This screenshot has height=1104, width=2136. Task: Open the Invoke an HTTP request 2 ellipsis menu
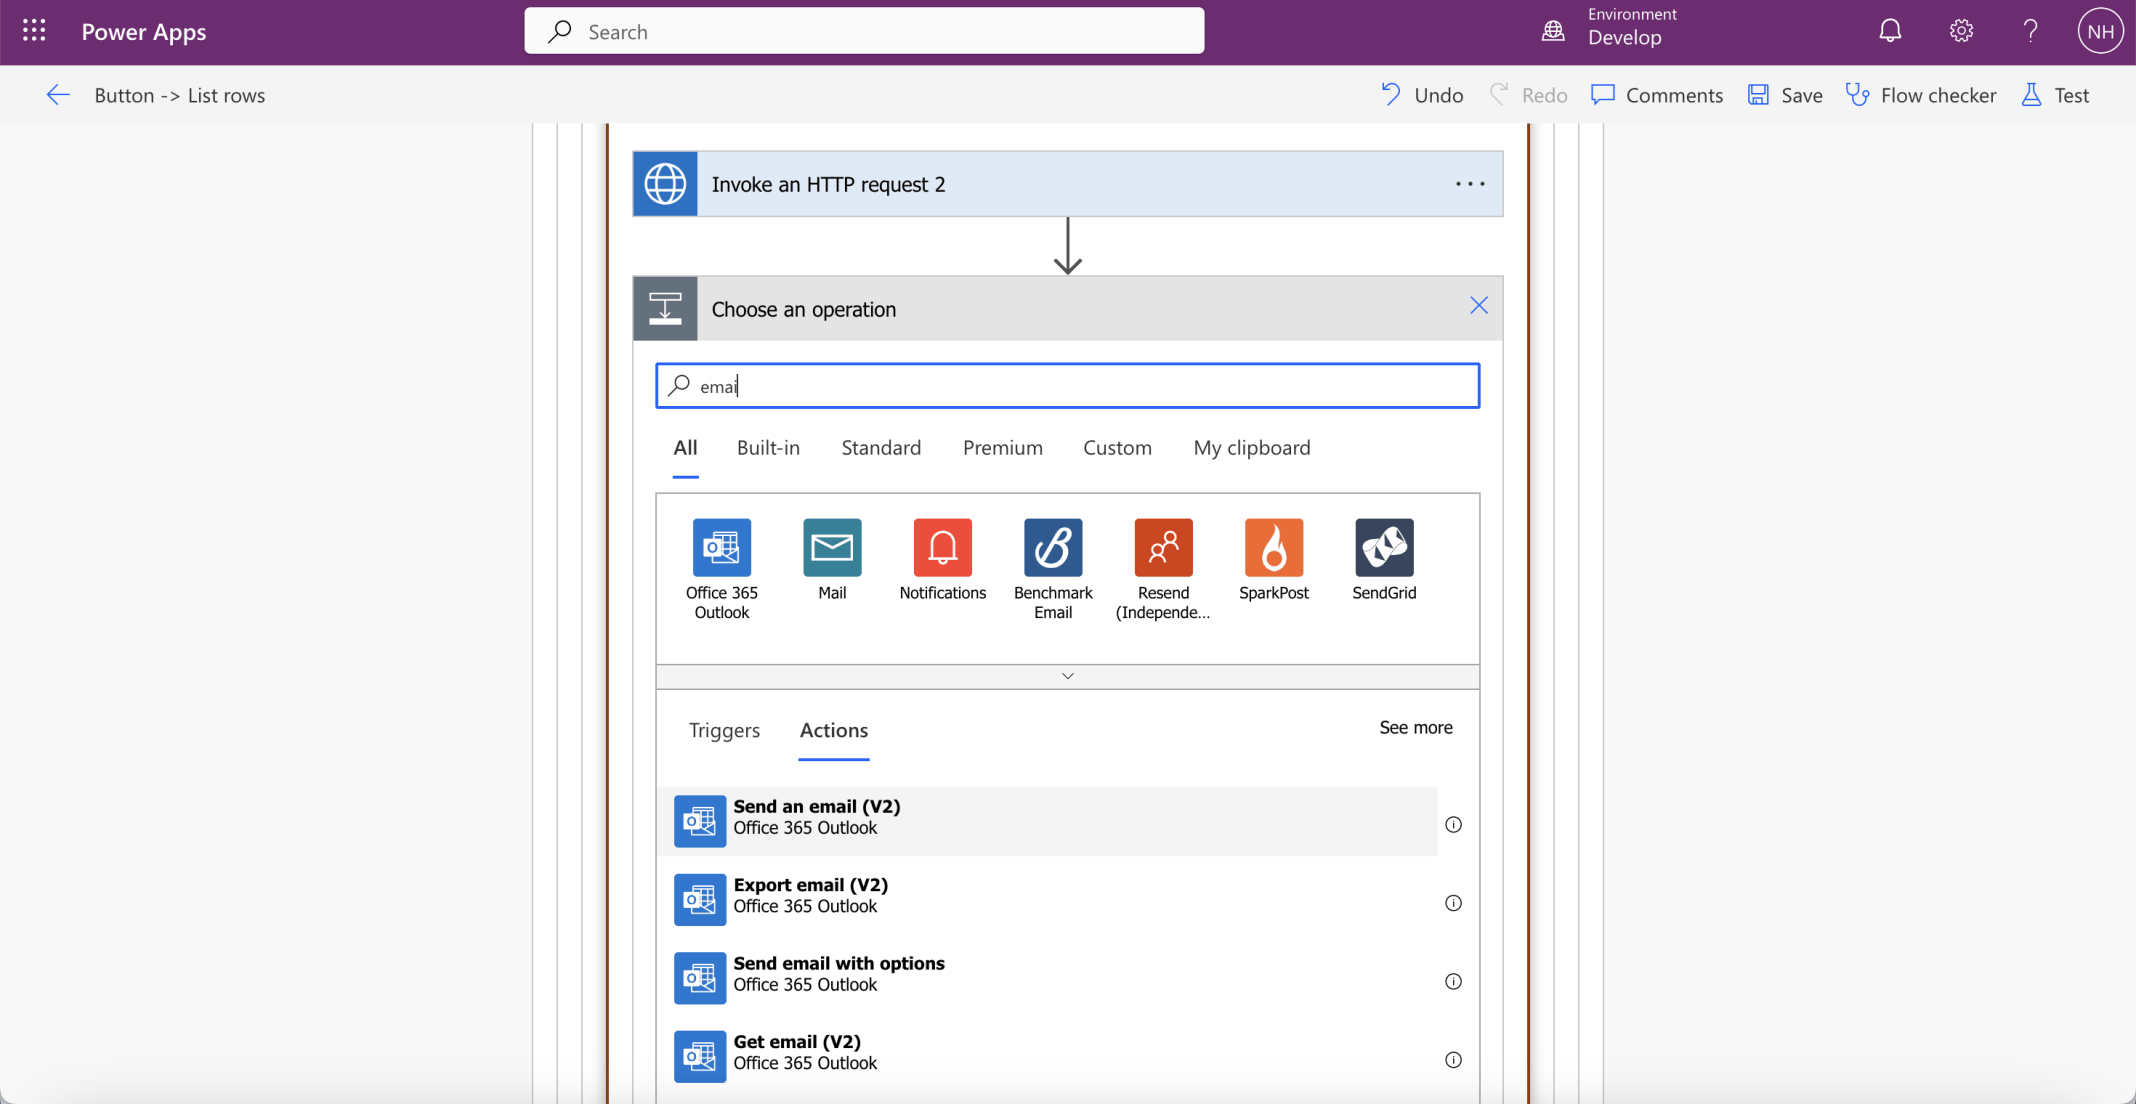(1469, 184)
